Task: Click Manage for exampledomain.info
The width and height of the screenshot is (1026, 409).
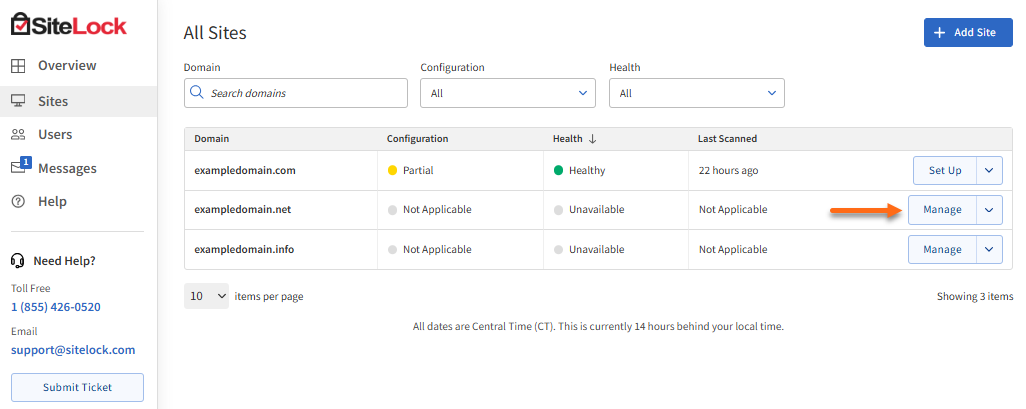Action: click(x=942, y=249)
